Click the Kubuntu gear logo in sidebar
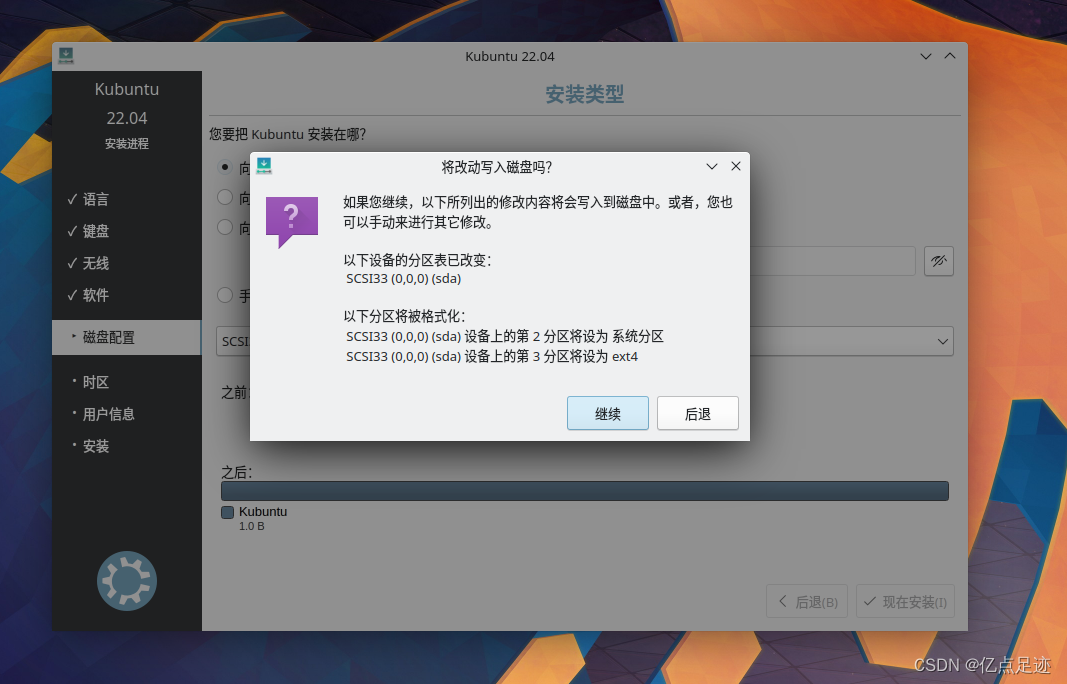Screen dimensions: 1067x684 (x=127, y=581)
